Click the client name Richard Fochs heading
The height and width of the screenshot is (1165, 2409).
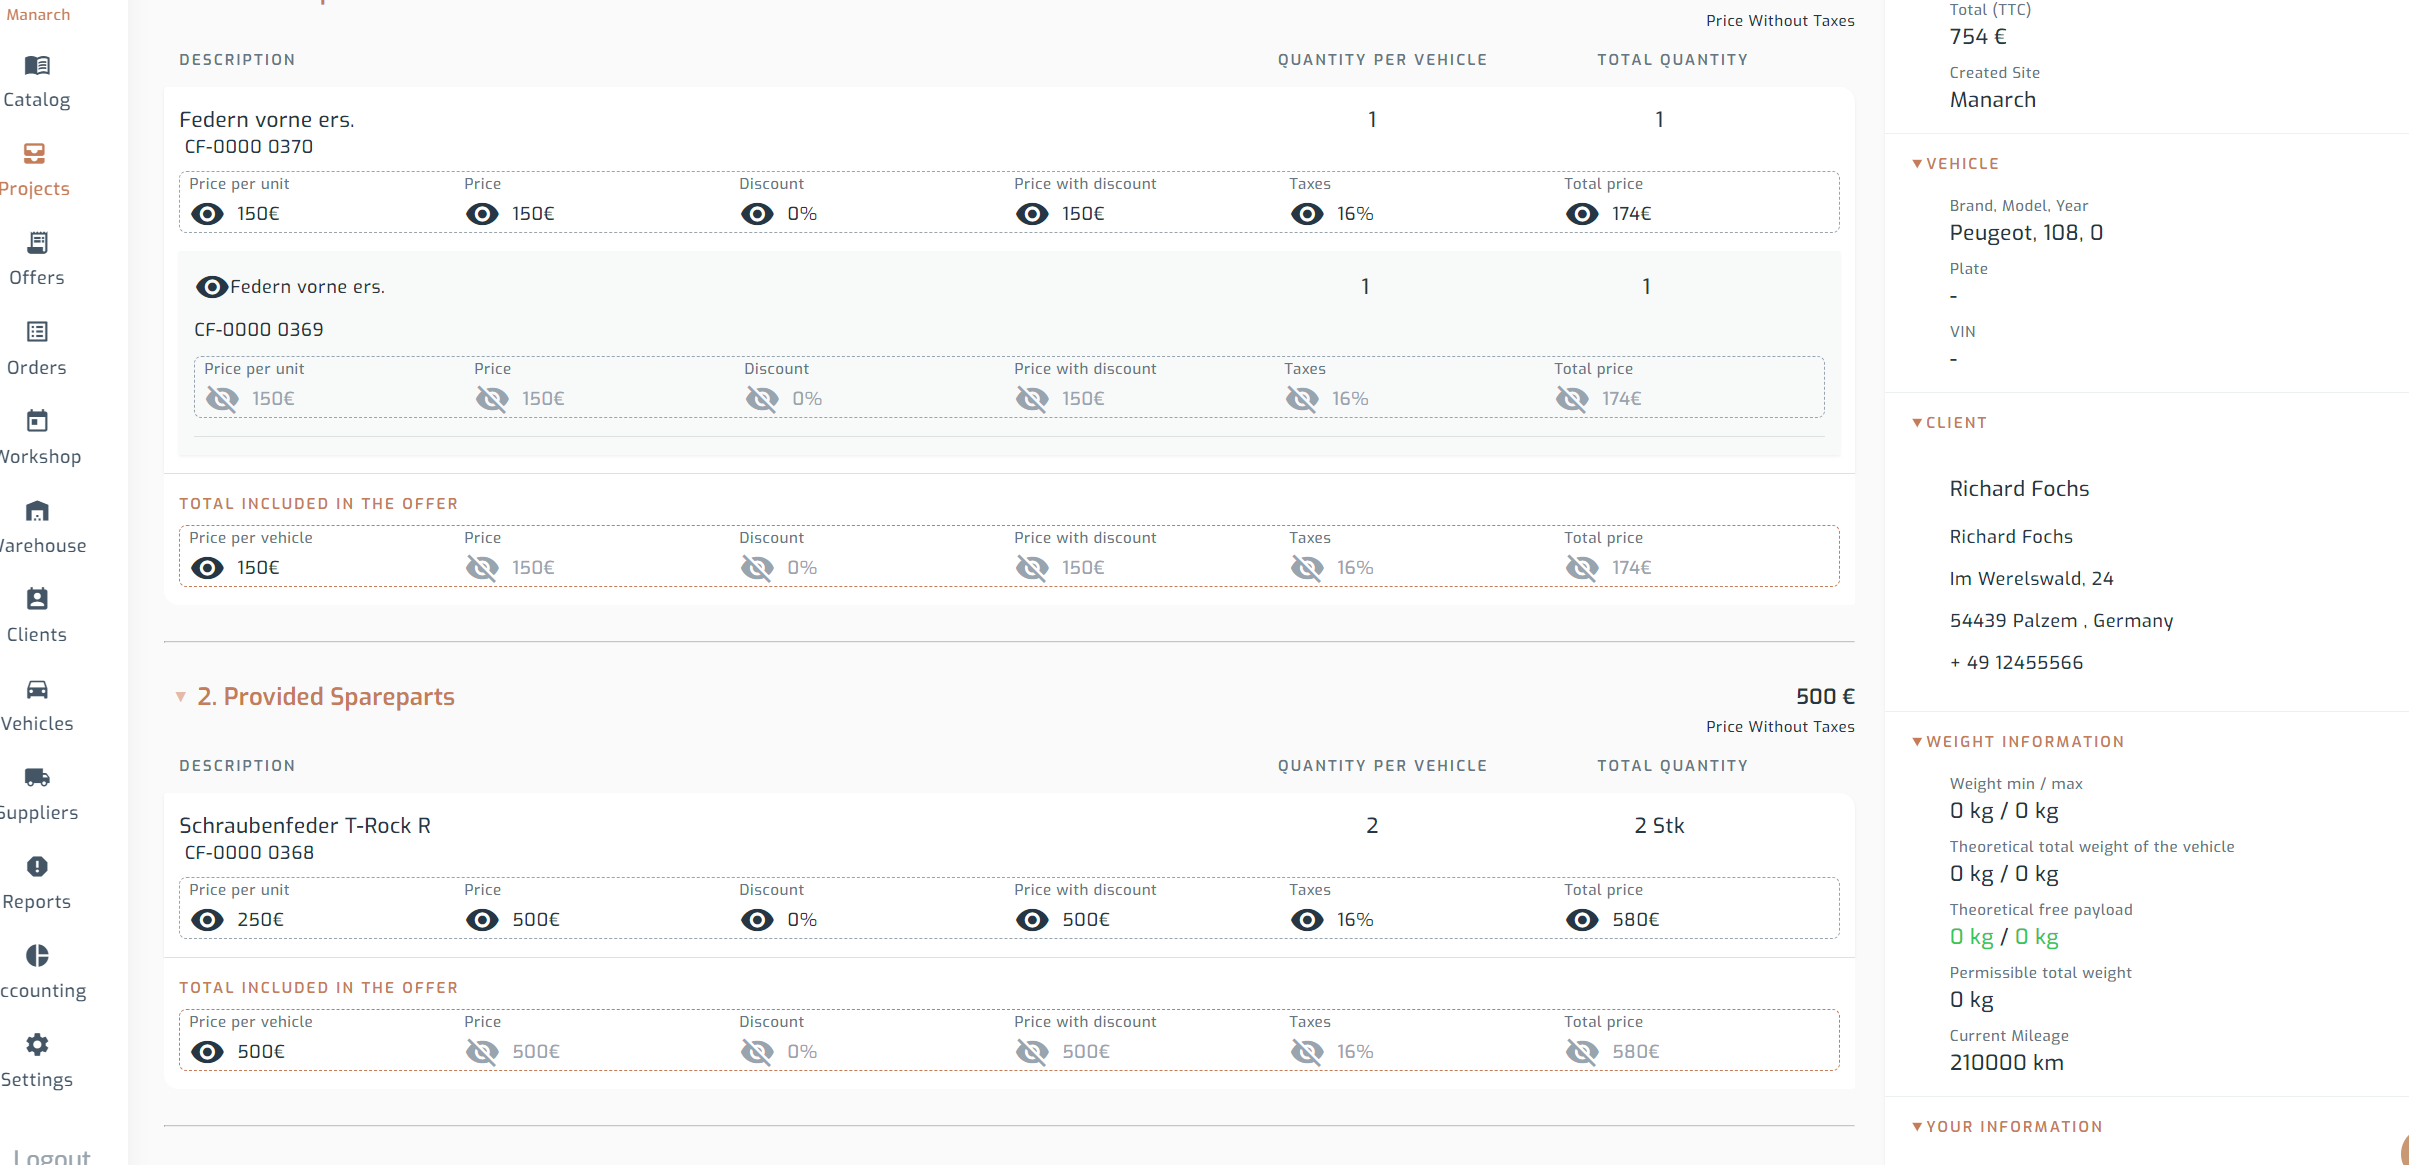2019,489
